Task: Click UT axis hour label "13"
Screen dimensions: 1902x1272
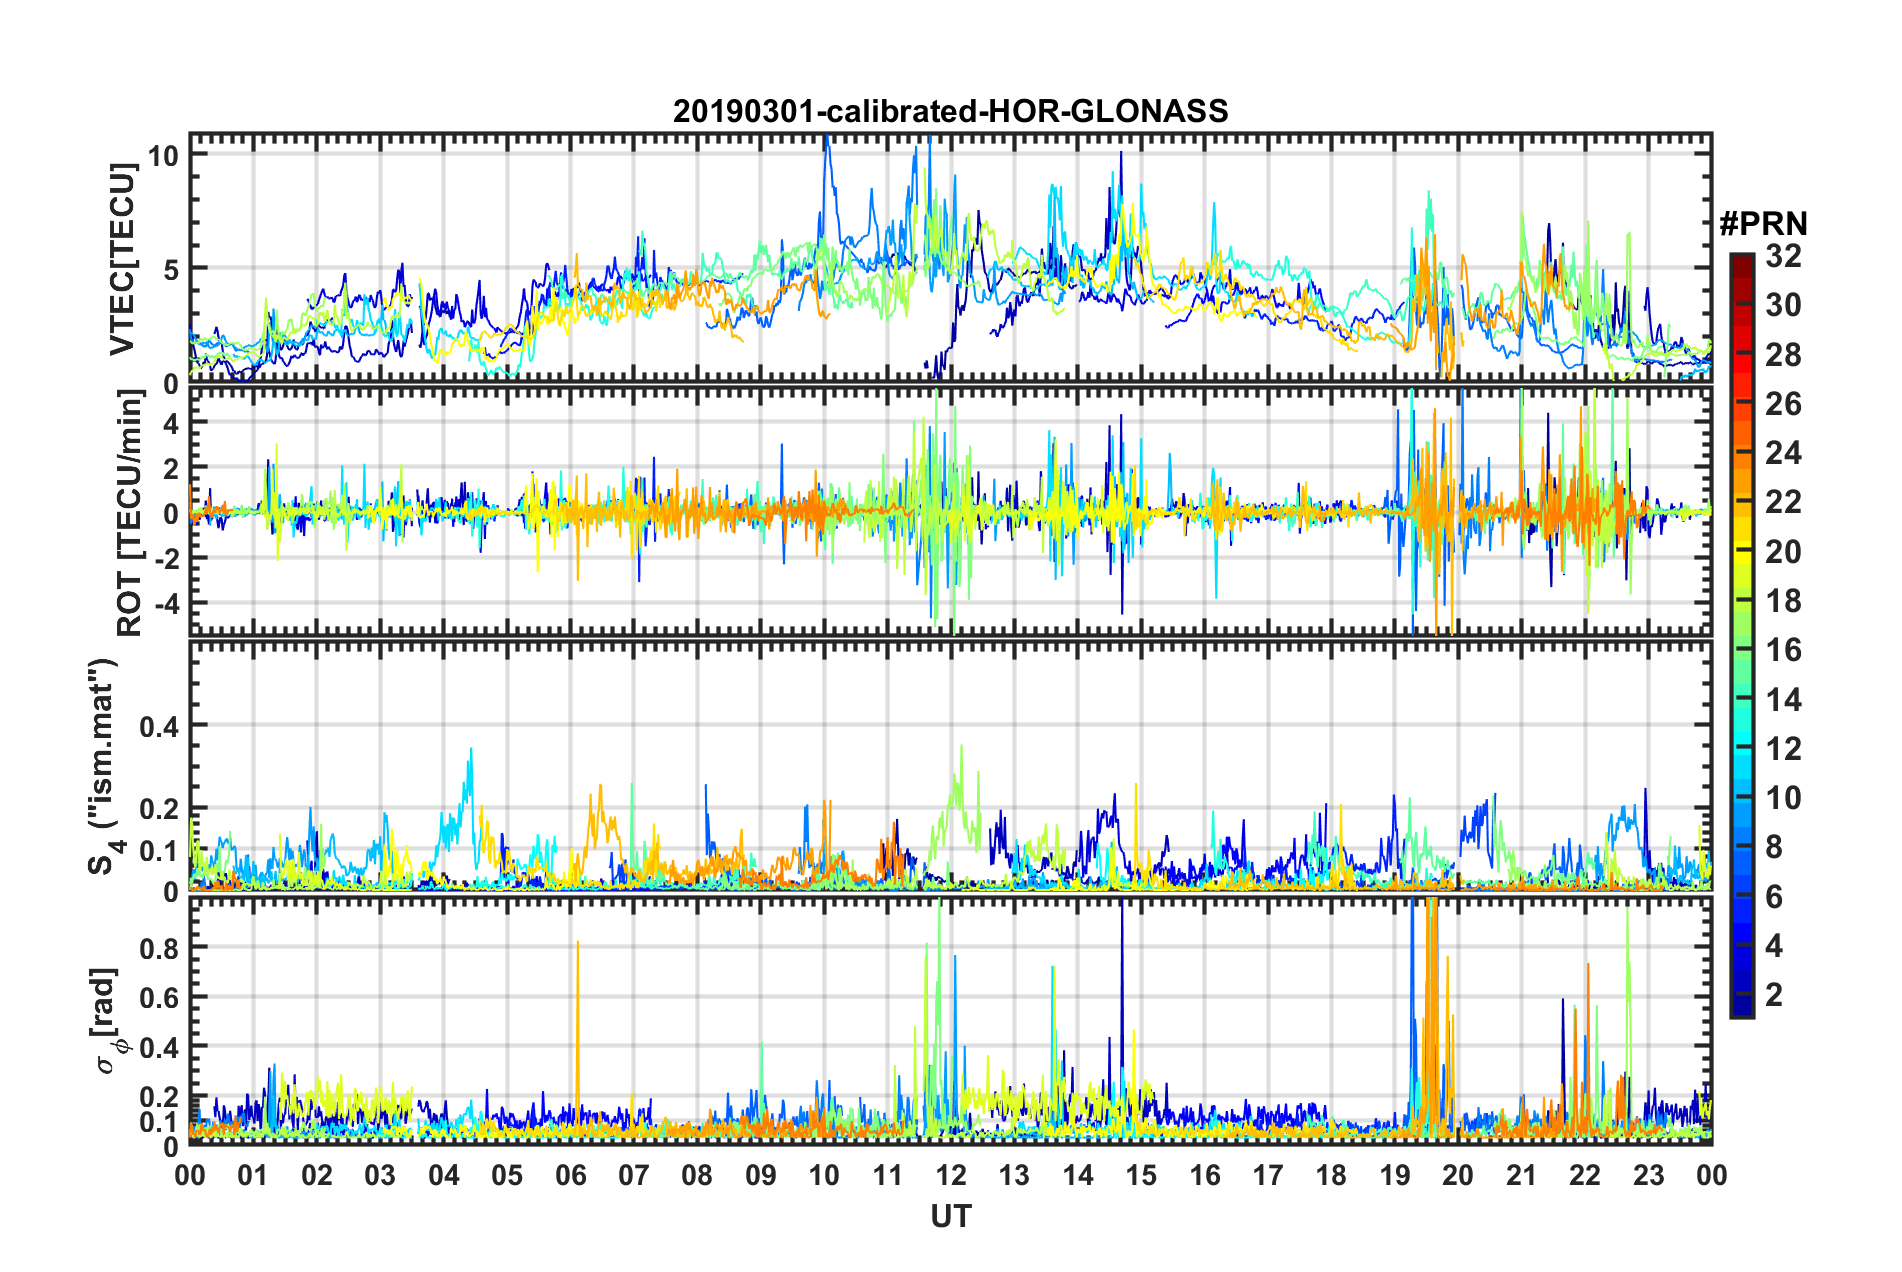Action: click(x=1014, y=1175)
